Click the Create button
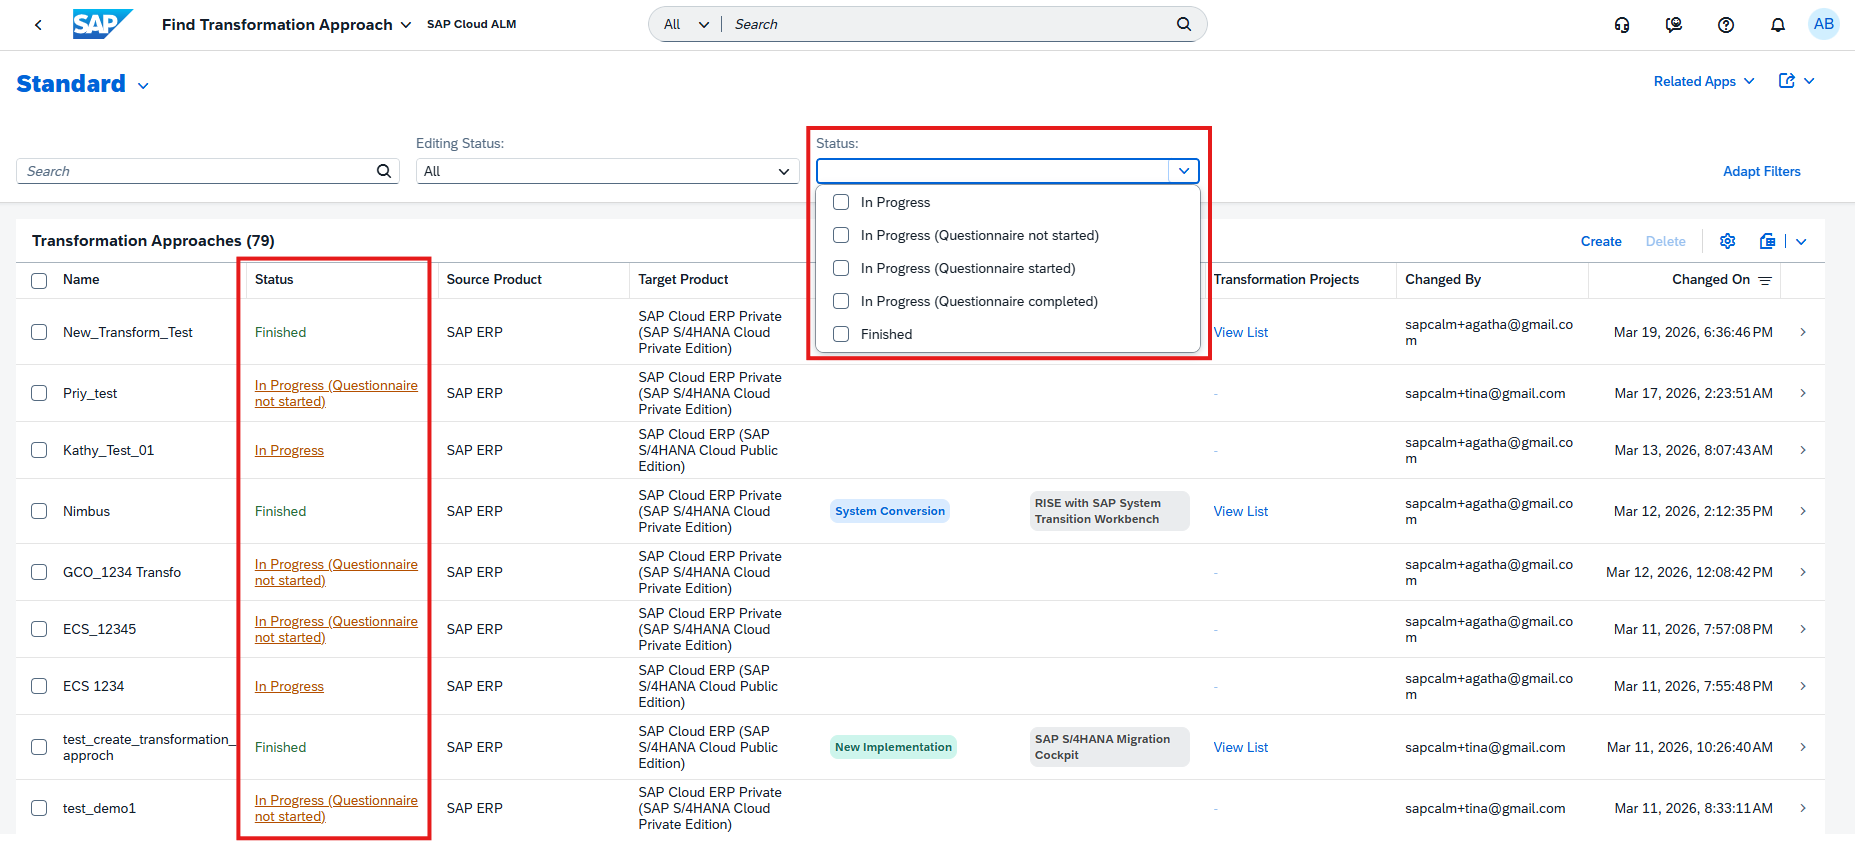This screenshot has width=1855, height=841. coord(1600,241)
